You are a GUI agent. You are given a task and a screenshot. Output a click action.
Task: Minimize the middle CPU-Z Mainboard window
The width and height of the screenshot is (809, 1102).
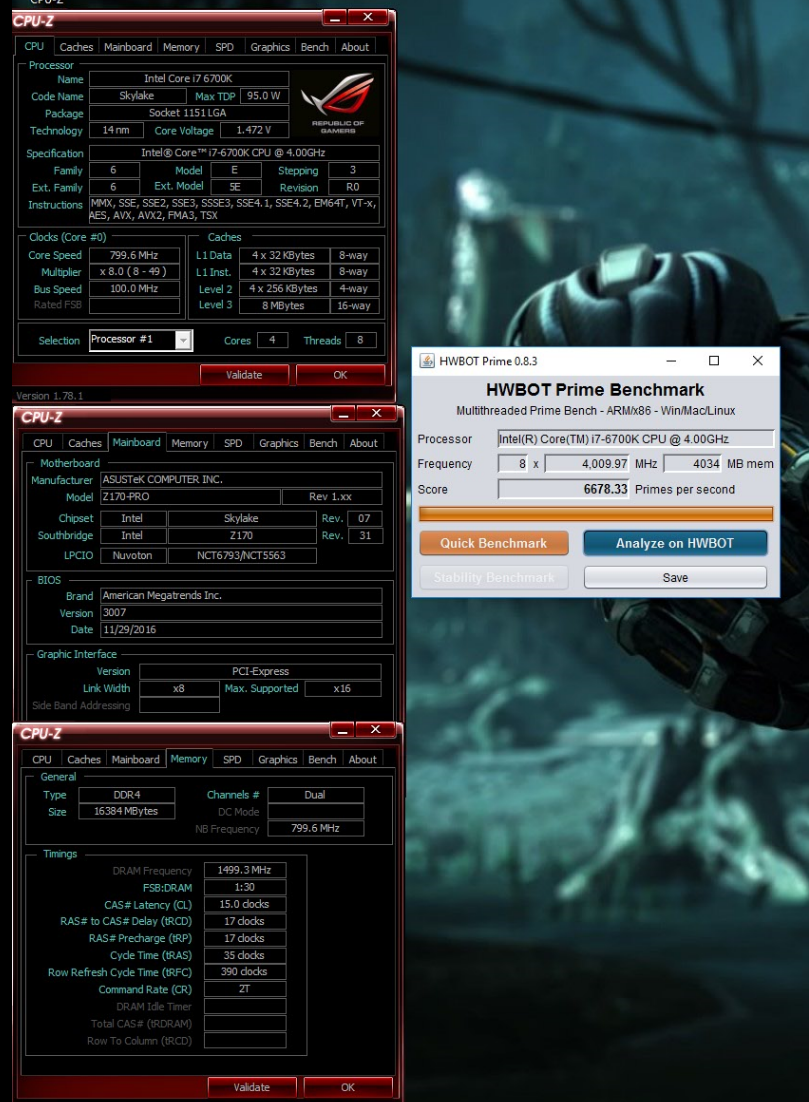click(343, 414)
